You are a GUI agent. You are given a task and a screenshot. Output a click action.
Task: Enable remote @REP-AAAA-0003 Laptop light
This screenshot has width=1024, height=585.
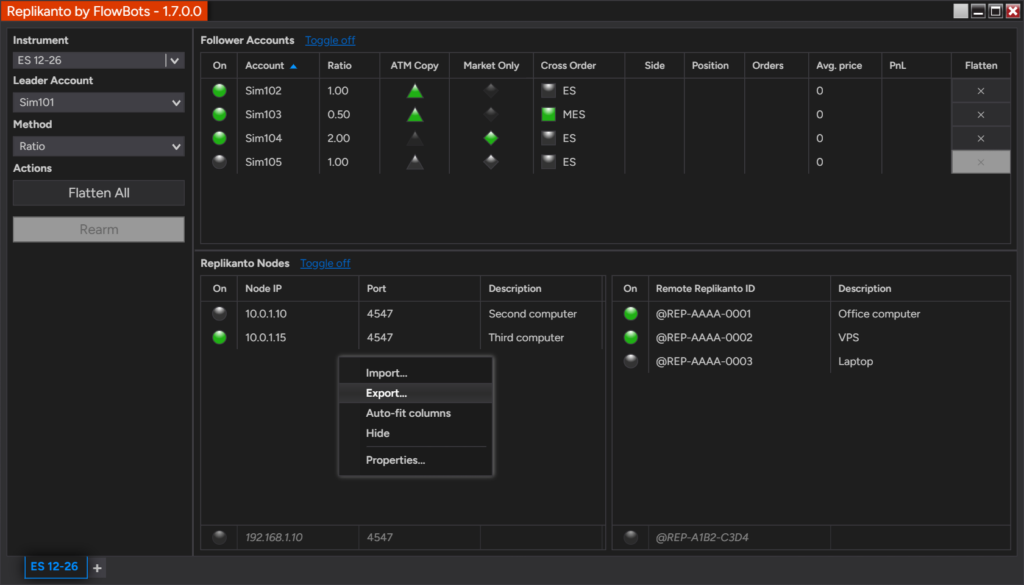631,361
